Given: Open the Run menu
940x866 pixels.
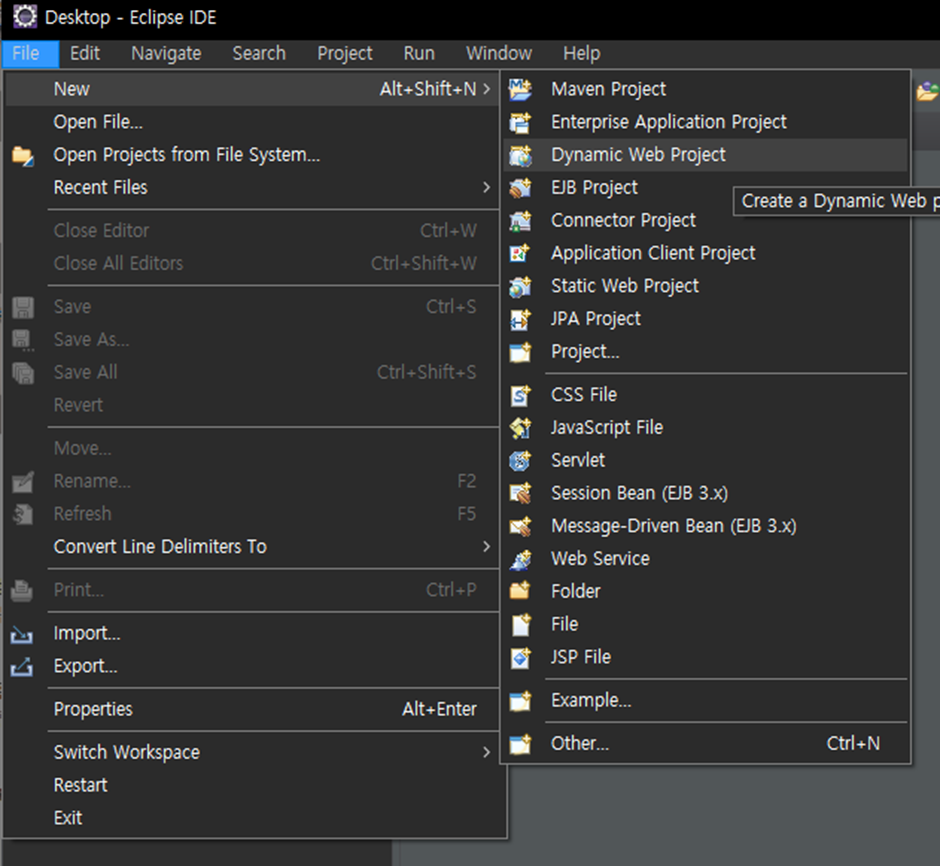Looking at the screenshot, I should (419, 54).
